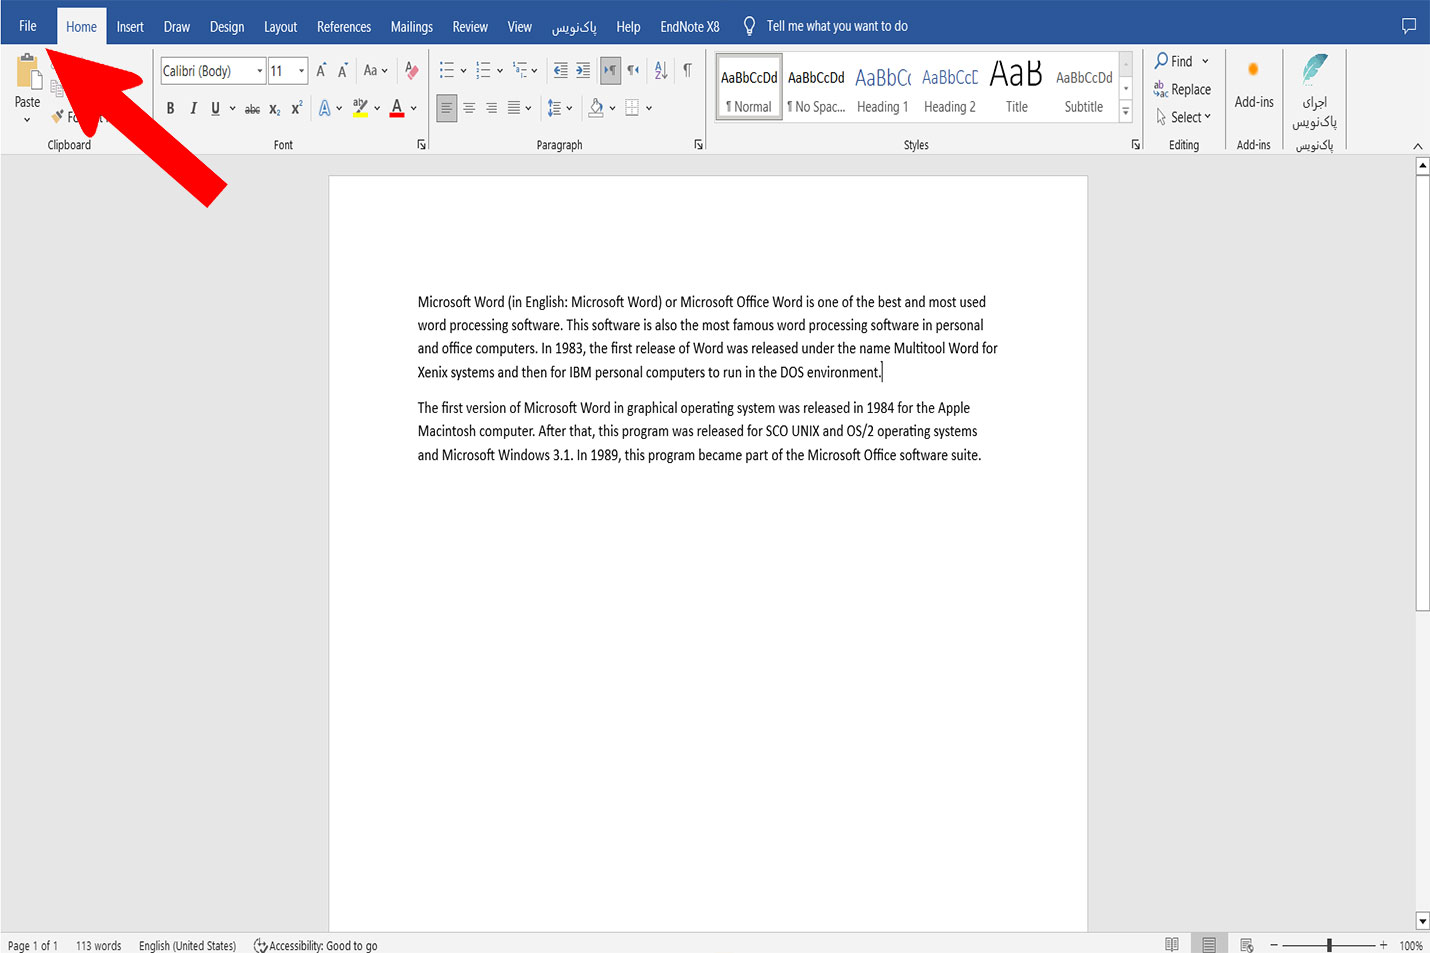Apply a bulleted list

pos(446,71)
